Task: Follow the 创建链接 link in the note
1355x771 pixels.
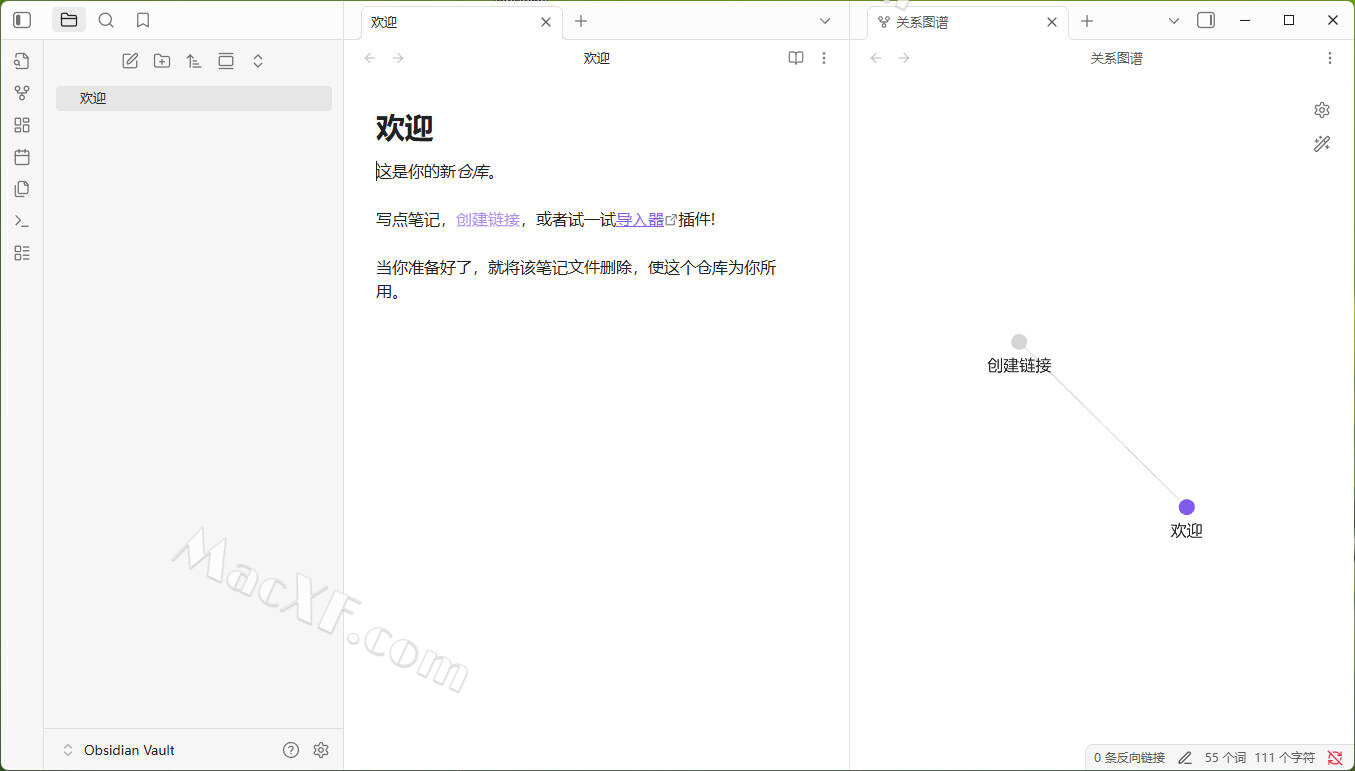Action: point(488,220)
